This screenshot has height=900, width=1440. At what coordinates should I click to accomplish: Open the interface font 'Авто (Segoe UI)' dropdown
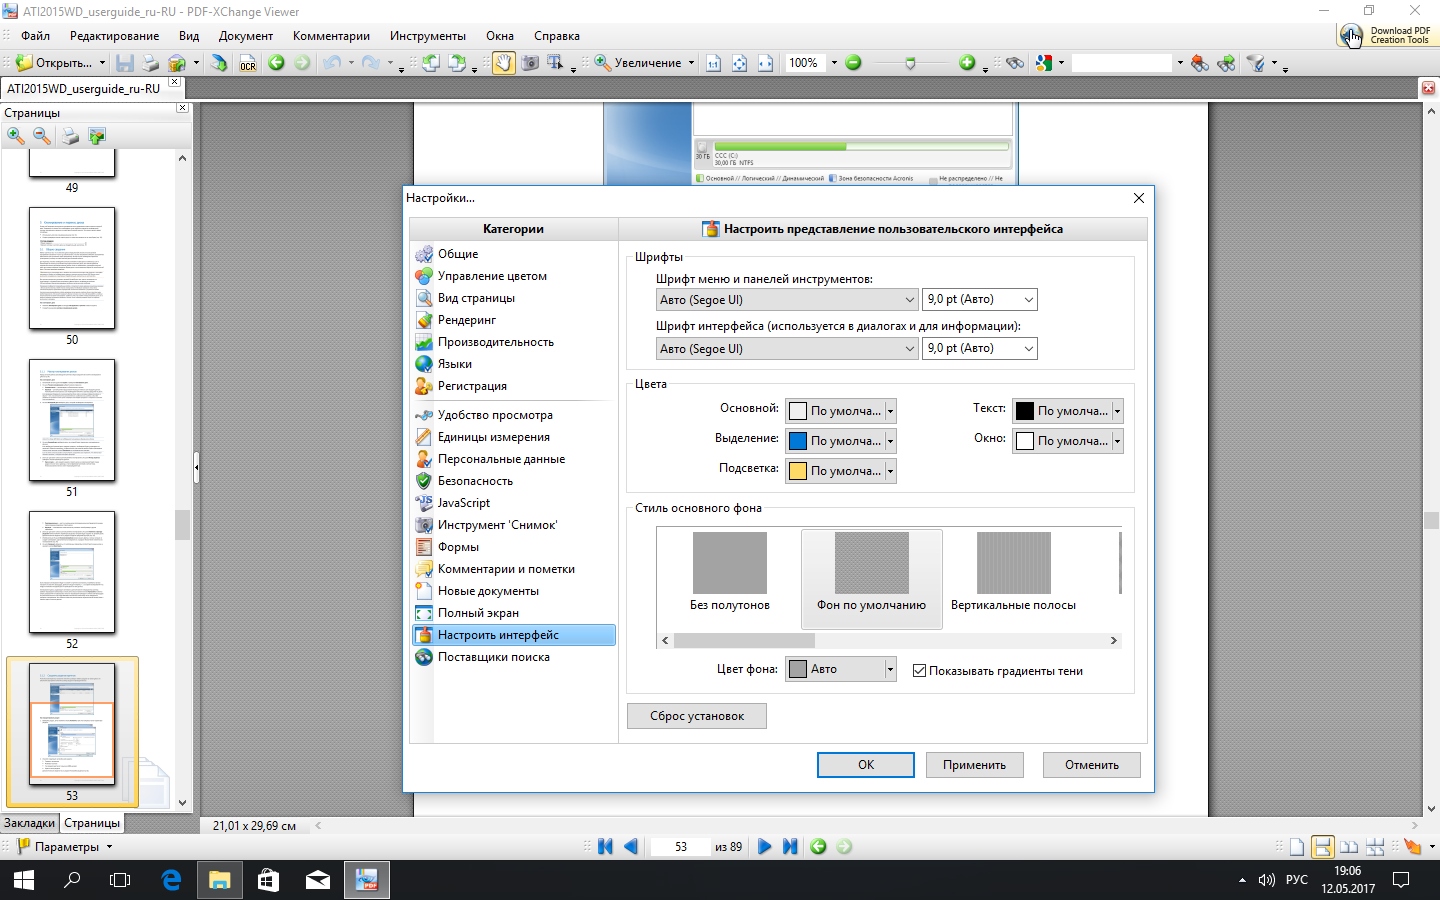(x=786, y=348)
